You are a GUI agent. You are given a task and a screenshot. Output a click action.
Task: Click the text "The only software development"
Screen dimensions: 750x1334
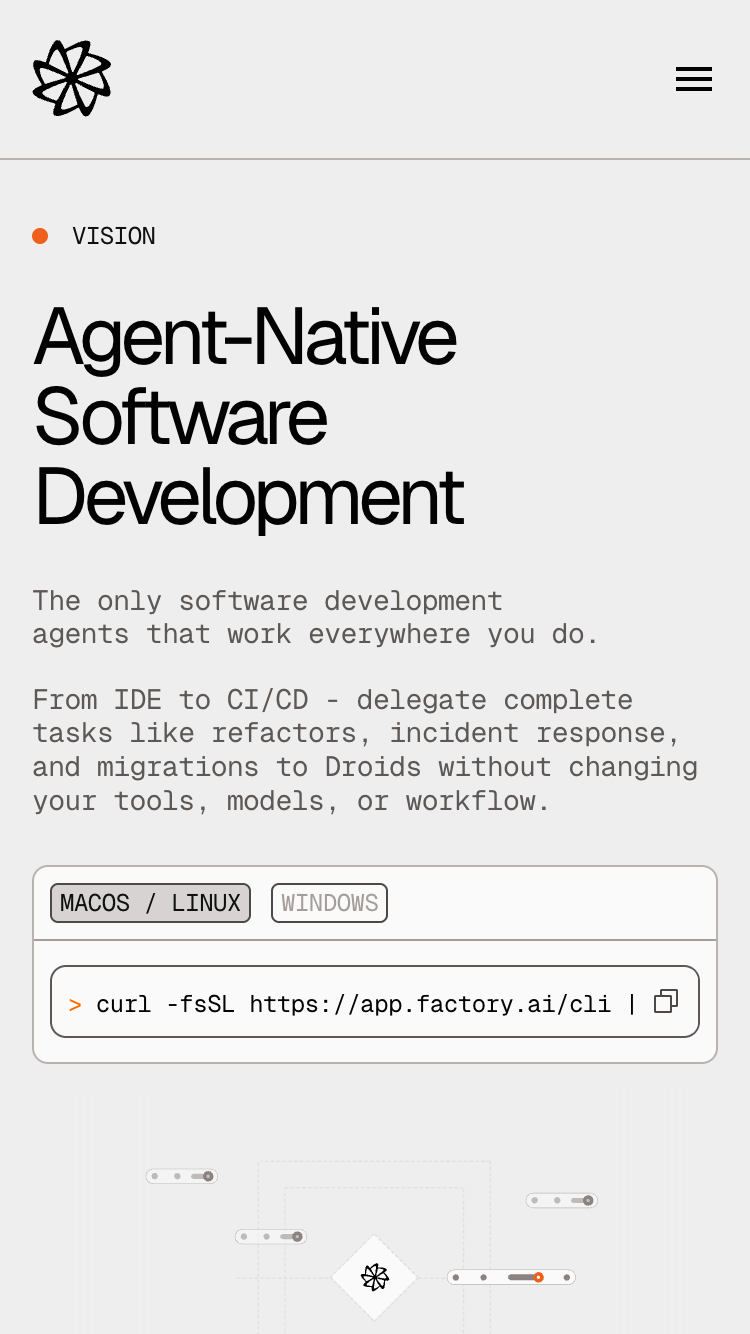click(267, 601)
